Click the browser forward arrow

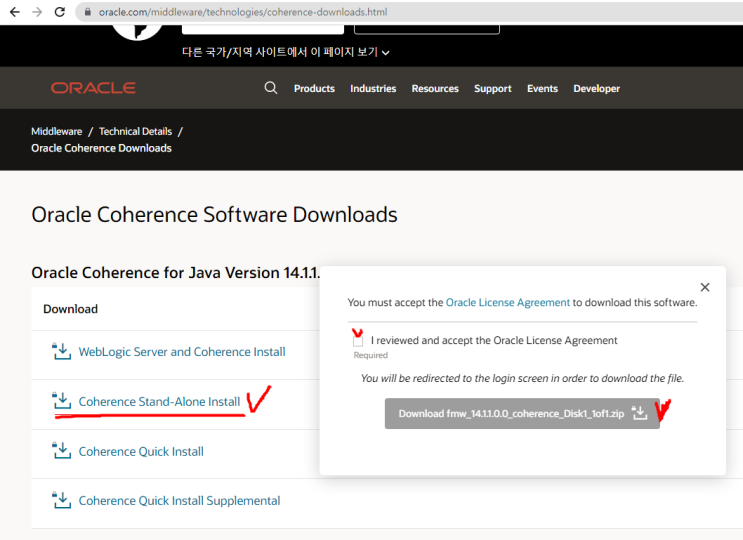point(37,12)
